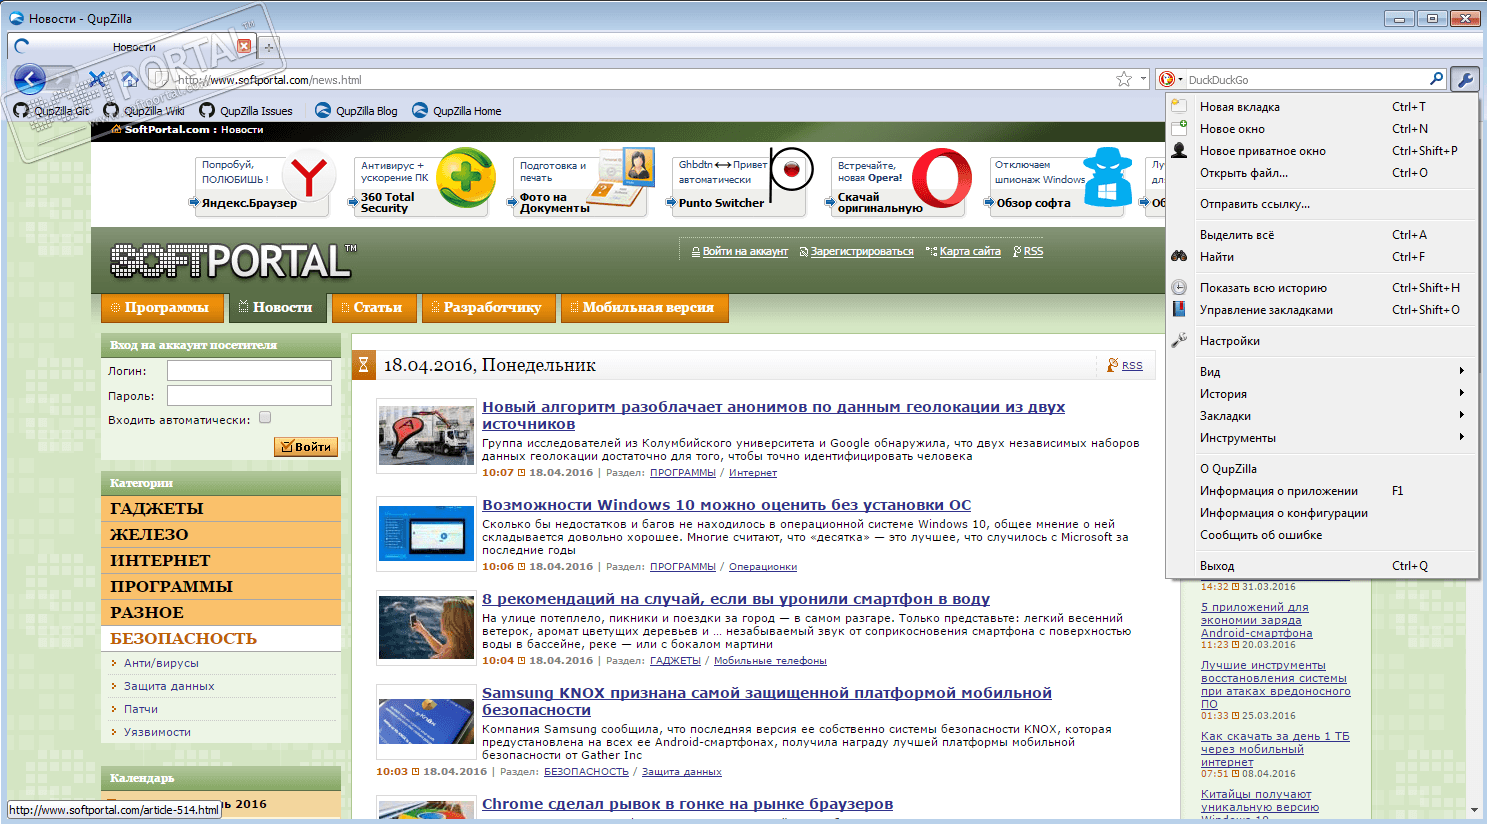
Task: Click into the Пароль input field
Action: 249,396
